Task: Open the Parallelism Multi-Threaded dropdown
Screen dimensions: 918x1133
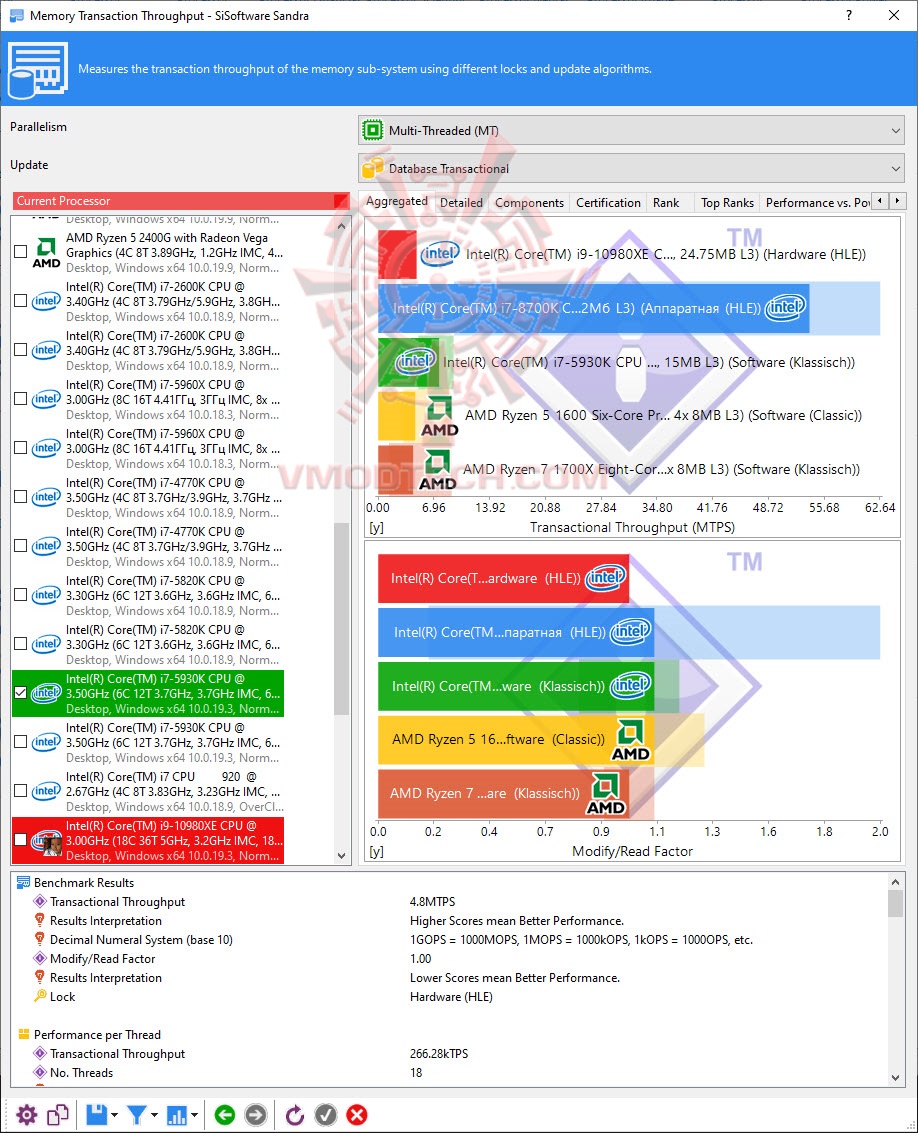Action: (x=631, y=131)
